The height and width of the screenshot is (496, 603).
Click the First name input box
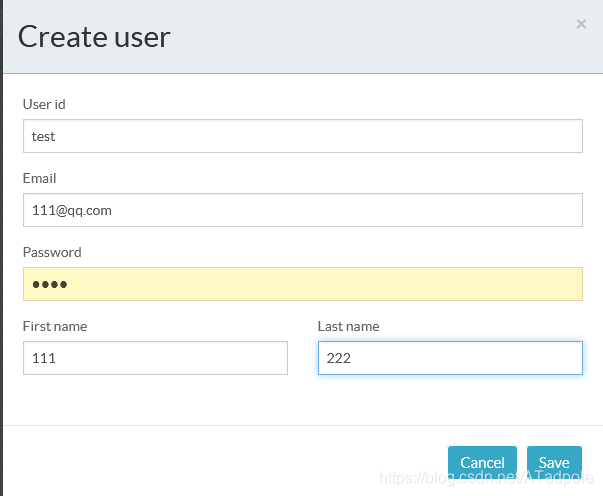click(x=155, y=358)
